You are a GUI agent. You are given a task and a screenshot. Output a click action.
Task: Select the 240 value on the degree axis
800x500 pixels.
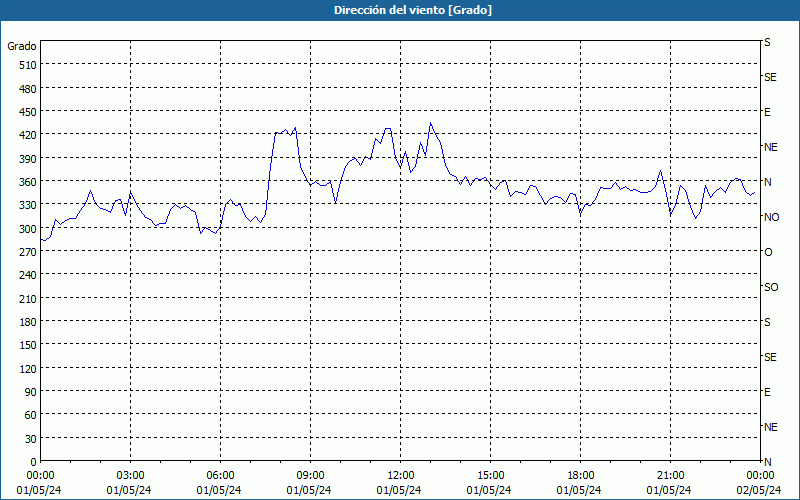(x=28, y=276)
